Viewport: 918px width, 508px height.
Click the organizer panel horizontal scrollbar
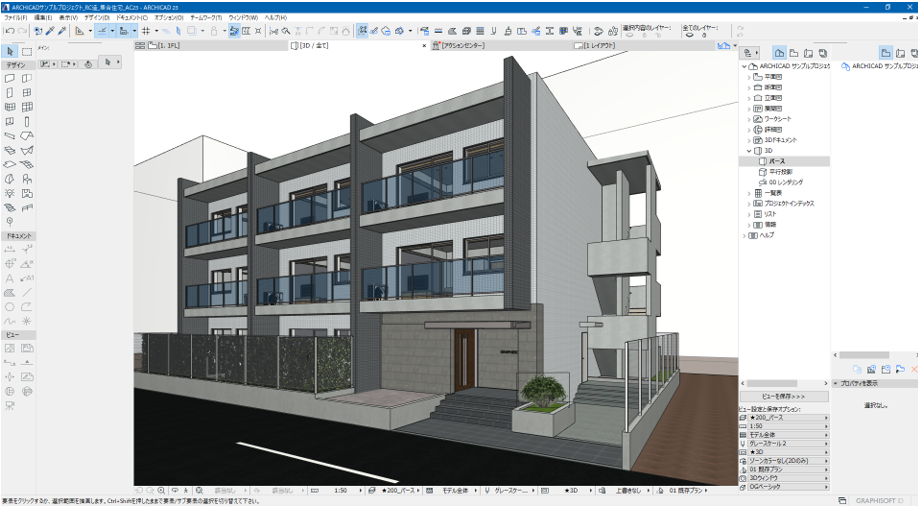pos(864,355)
